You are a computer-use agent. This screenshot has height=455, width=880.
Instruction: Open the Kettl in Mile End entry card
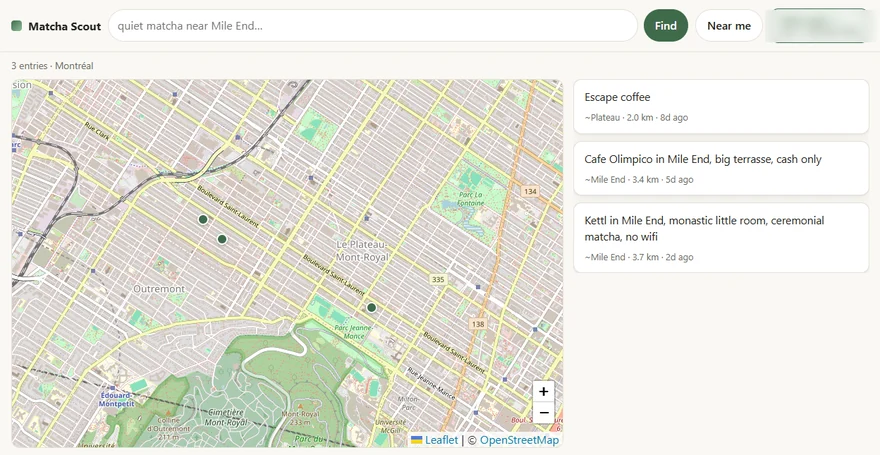(x=721, y=238)
